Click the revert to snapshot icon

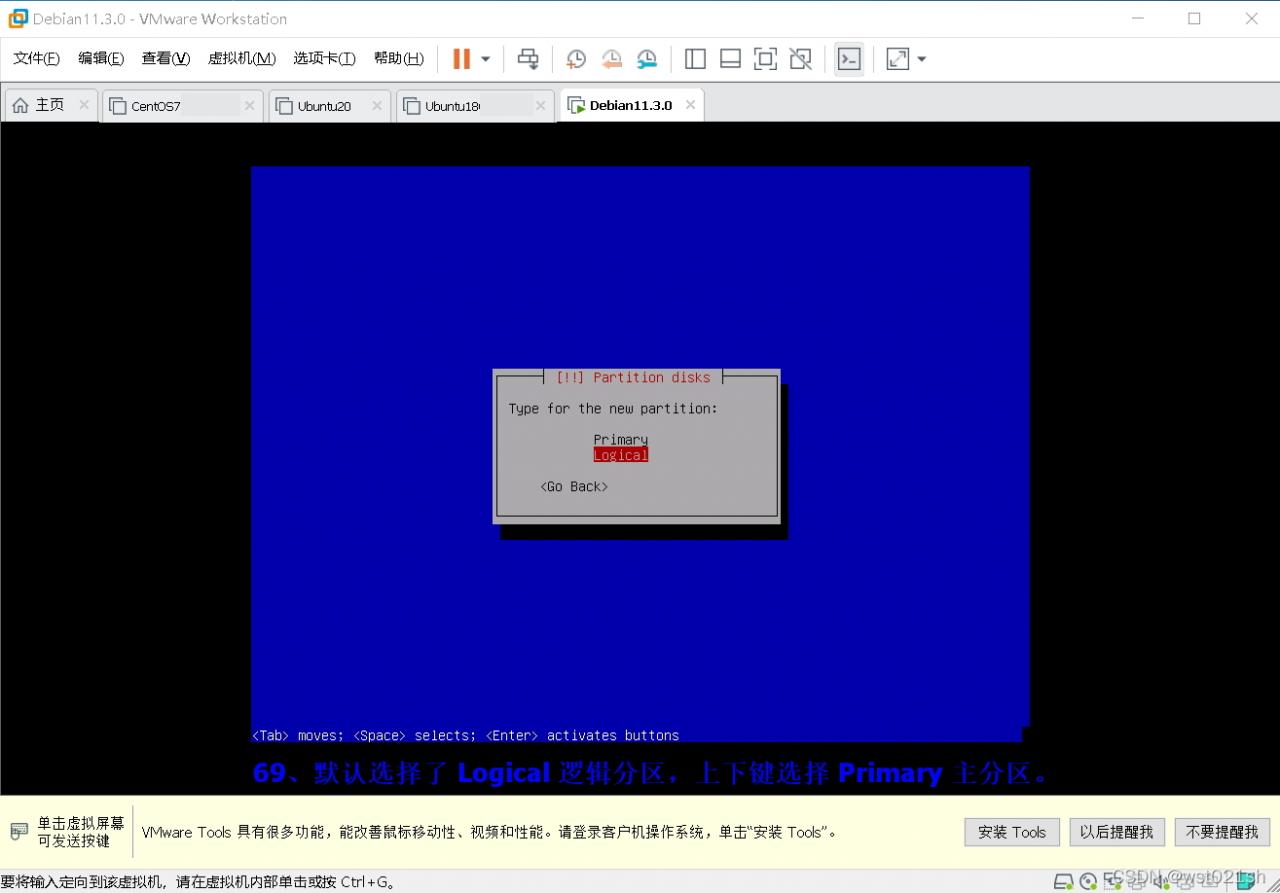(x=611, y=59)
